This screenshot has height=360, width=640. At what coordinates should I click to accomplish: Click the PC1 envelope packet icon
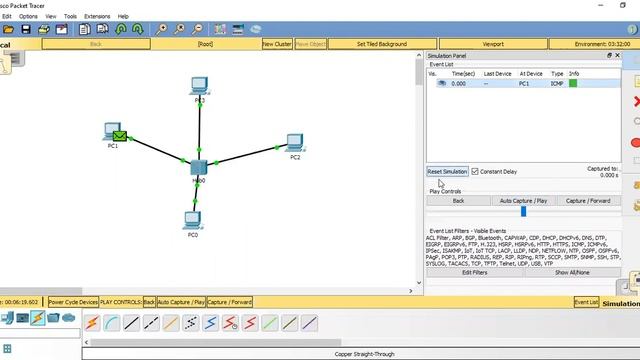pyautogui.click(x=120, y=136)
